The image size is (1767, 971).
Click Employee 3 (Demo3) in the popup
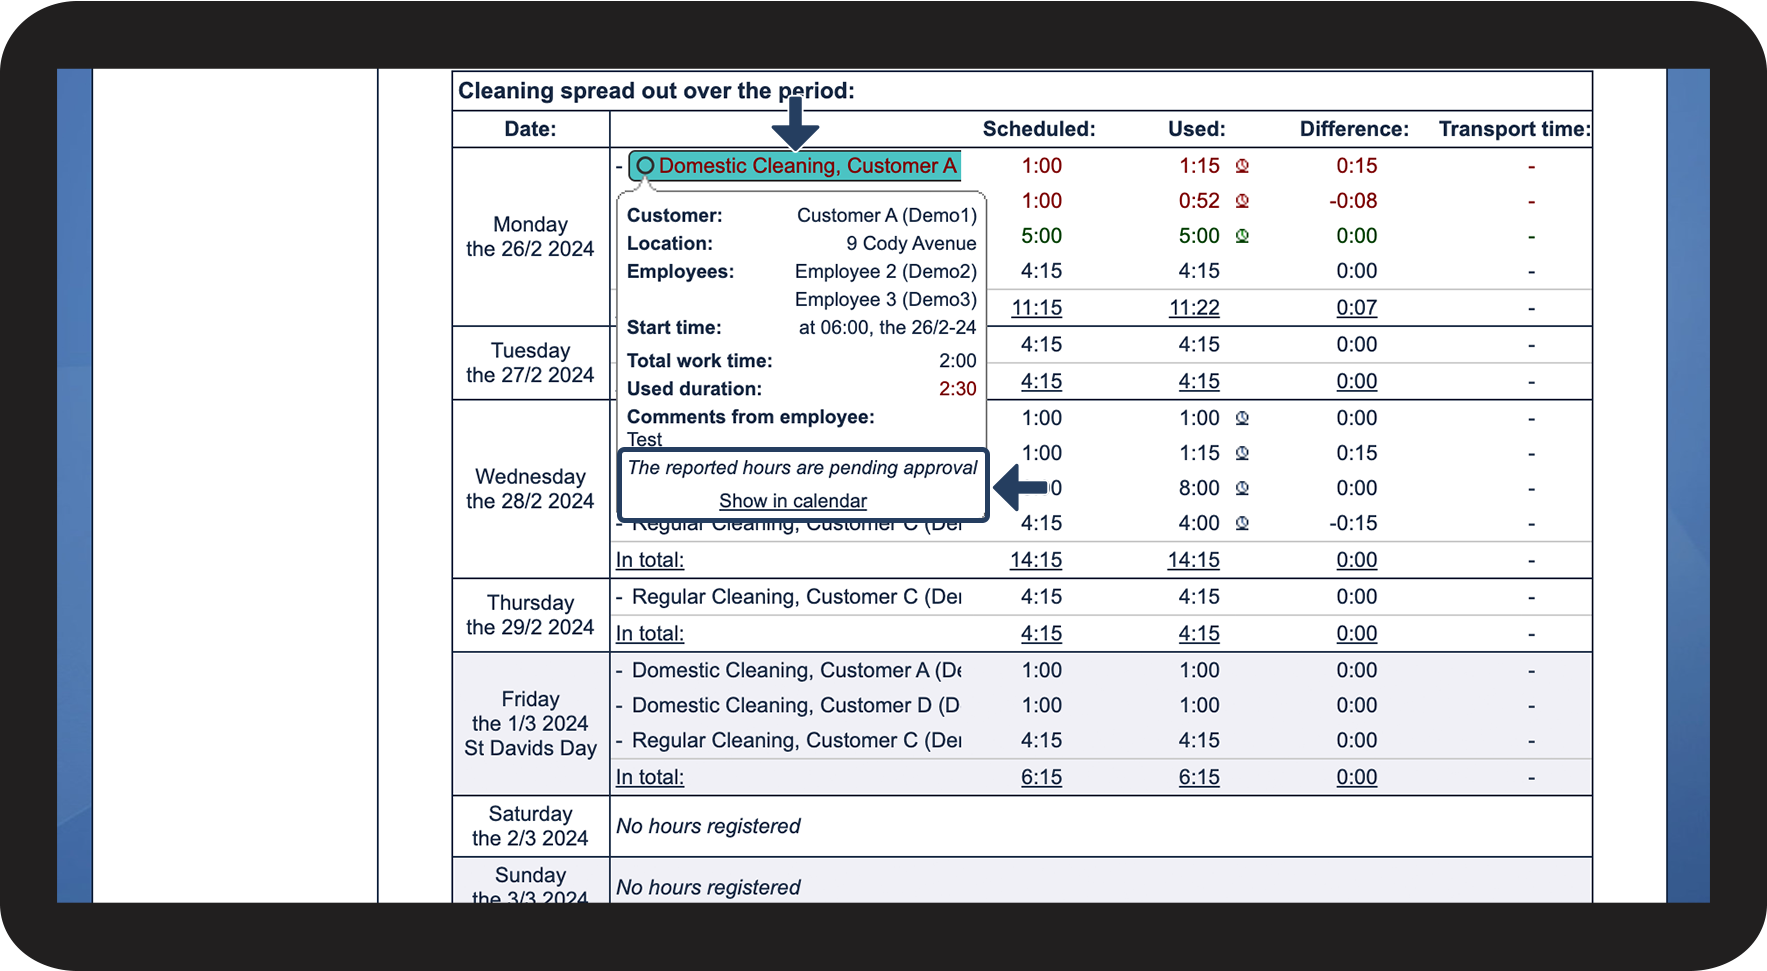click(x=886, y=299)
